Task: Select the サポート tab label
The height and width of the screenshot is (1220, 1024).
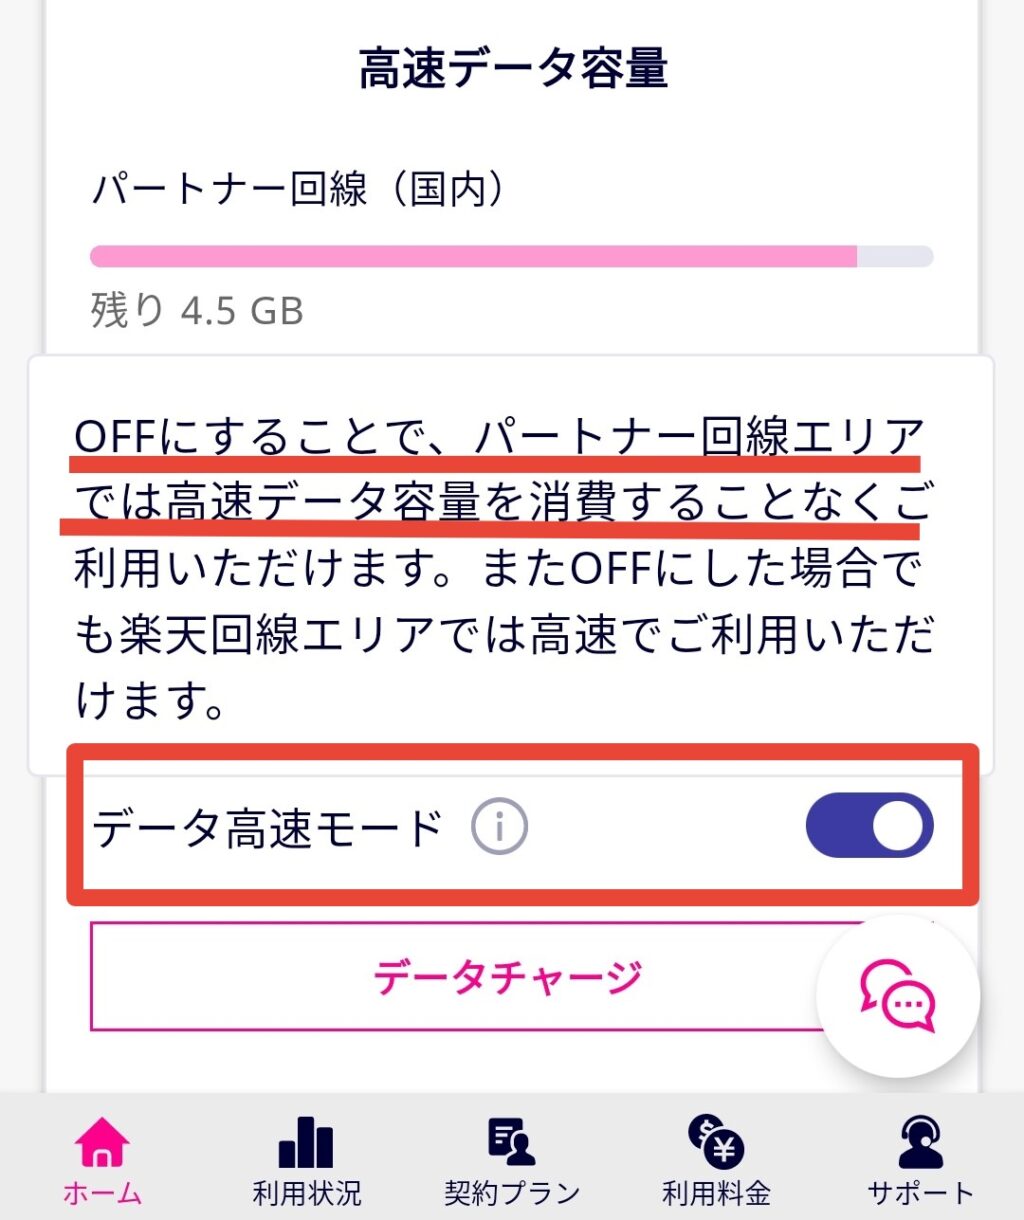Action: [920, 1193]
